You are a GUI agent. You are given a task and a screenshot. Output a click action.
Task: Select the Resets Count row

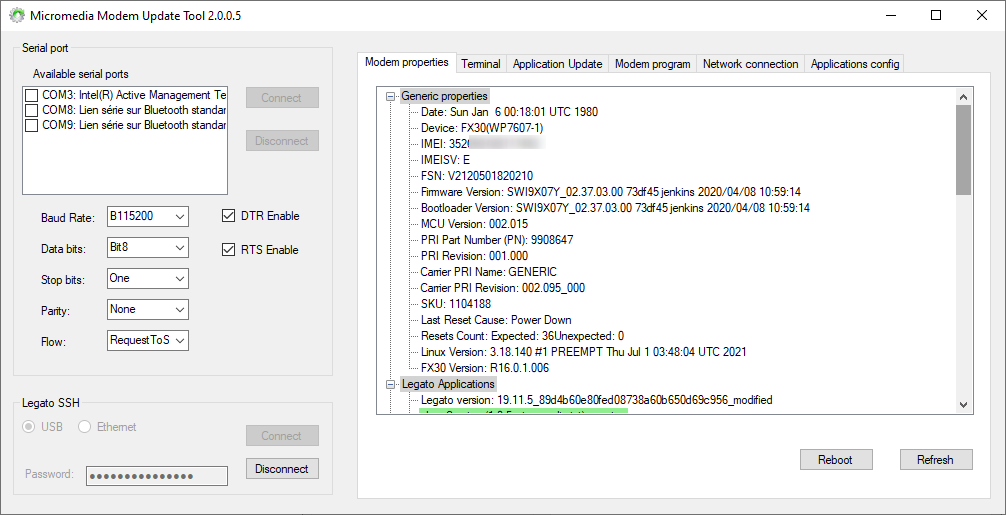(523, 337)
